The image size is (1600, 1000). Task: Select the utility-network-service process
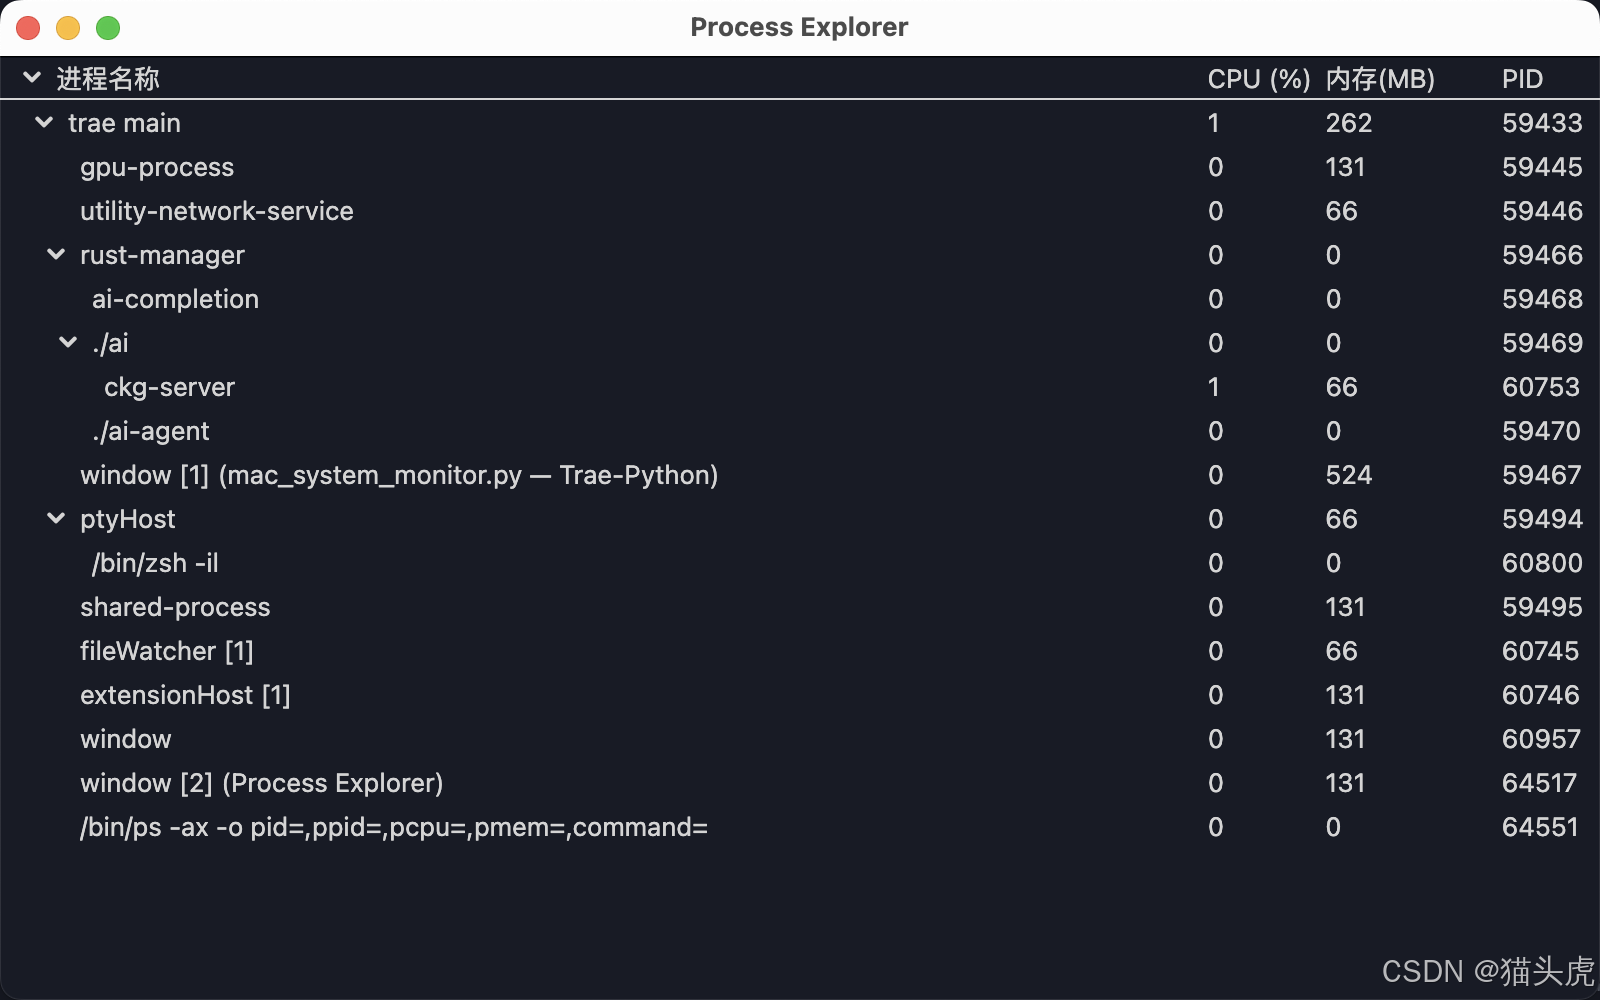pyautogui.click(x=217, y=211)
